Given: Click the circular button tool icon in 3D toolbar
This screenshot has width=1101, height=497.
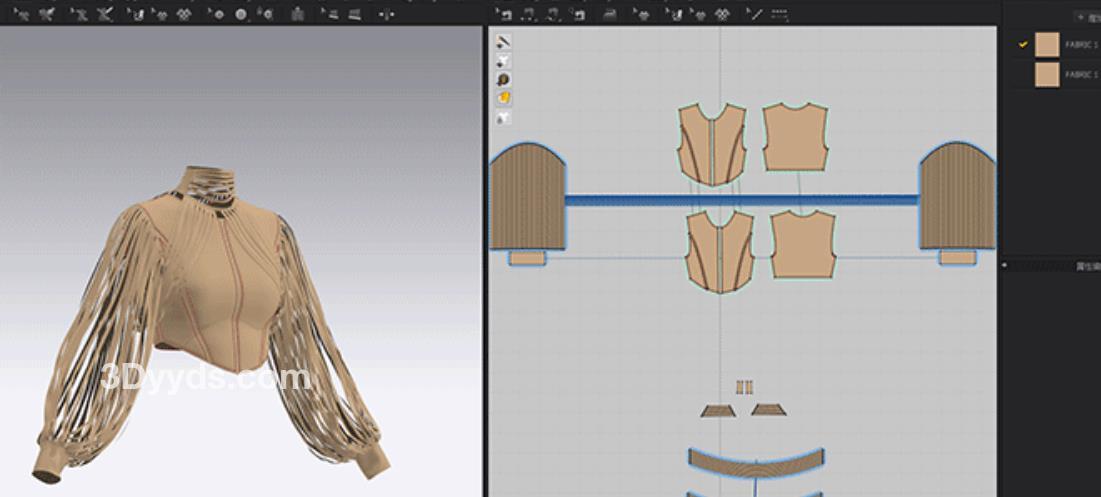Looking at the screenshot, I should (x=241, y=14).
